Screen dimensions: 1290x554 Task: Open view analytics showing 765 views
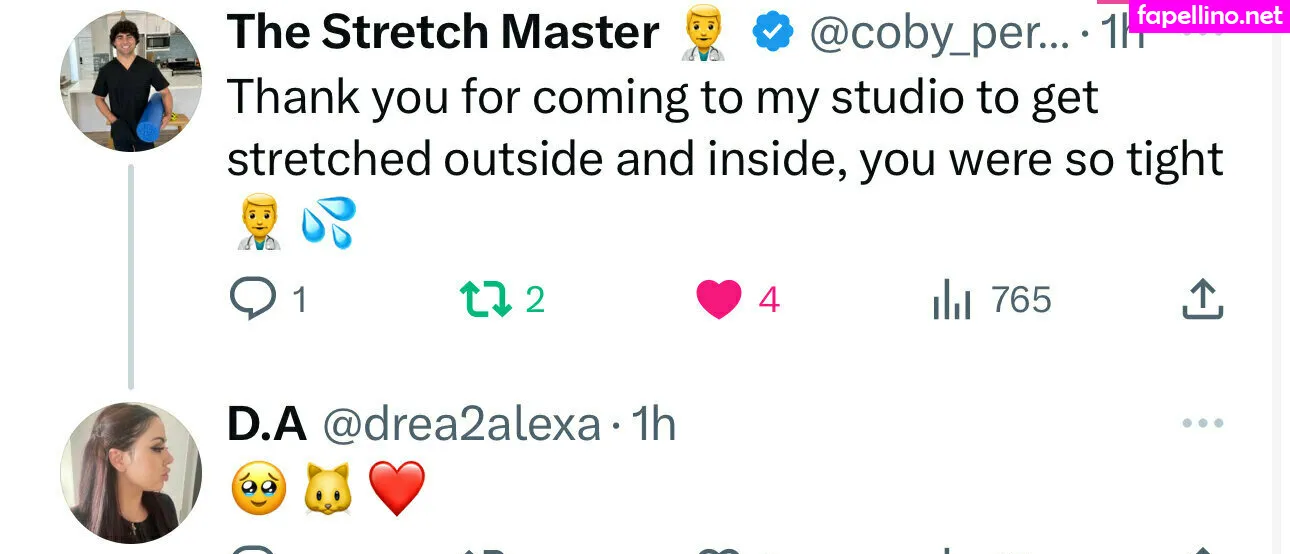952,299
